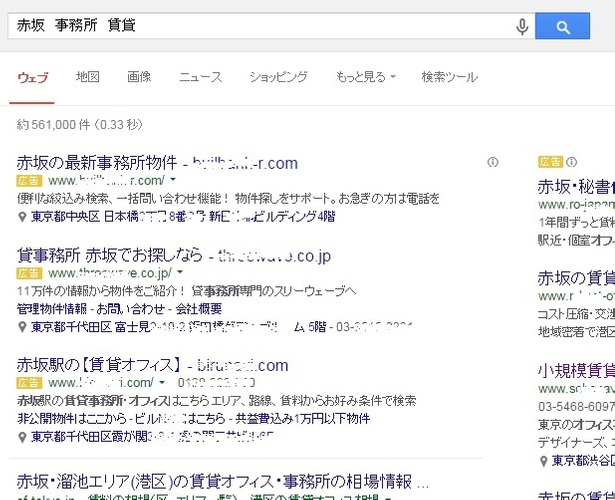Open URL dropdown arrow of first ad
The width and height of the screenshot is (615, 500).
[173, 181]
